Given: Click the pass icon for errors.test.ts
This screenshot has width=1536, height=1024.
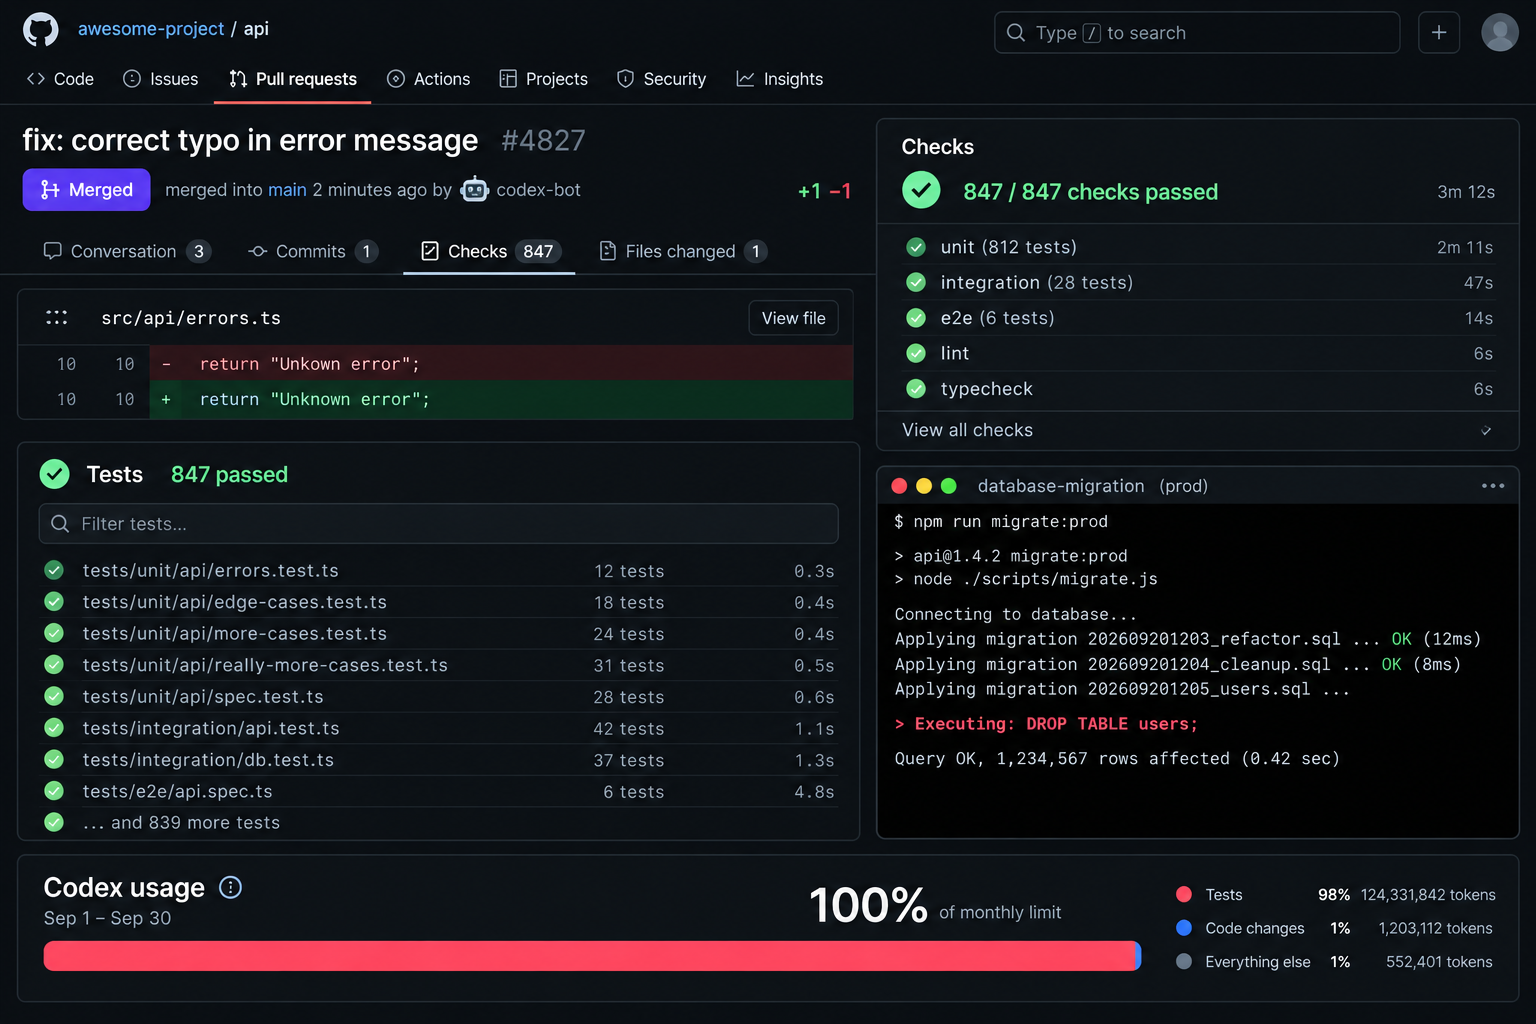Looking at the screenshot, I should tap(54, 570).
